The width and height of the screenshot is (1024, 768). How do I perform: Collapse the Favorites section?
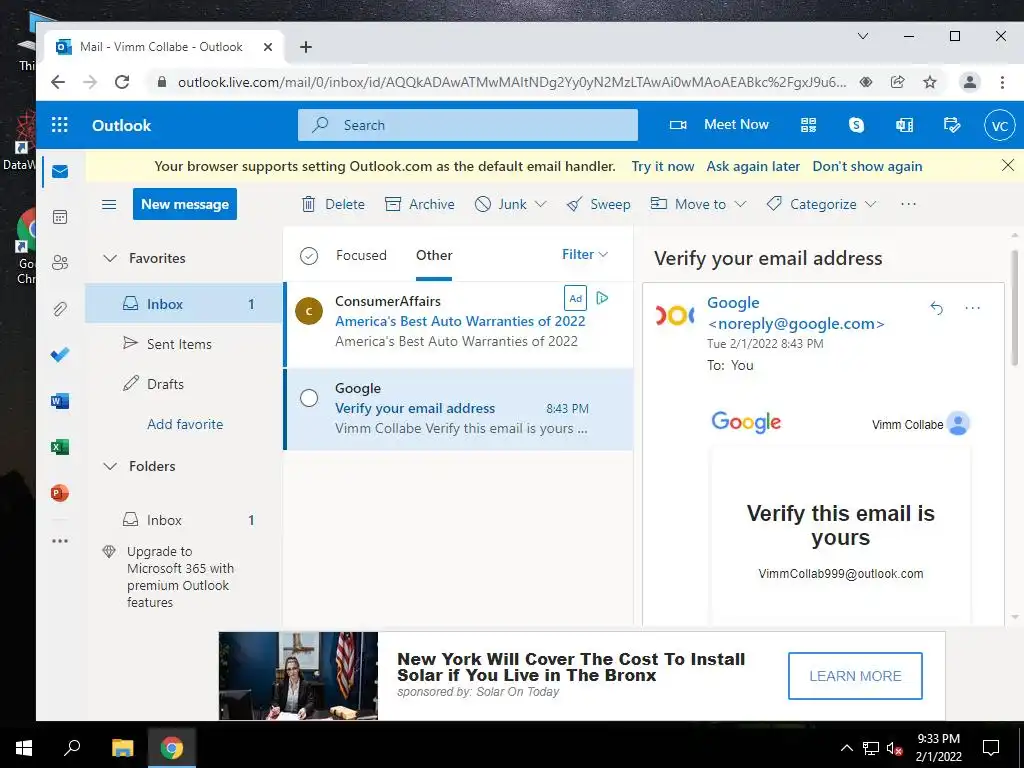tap(110, 259)
